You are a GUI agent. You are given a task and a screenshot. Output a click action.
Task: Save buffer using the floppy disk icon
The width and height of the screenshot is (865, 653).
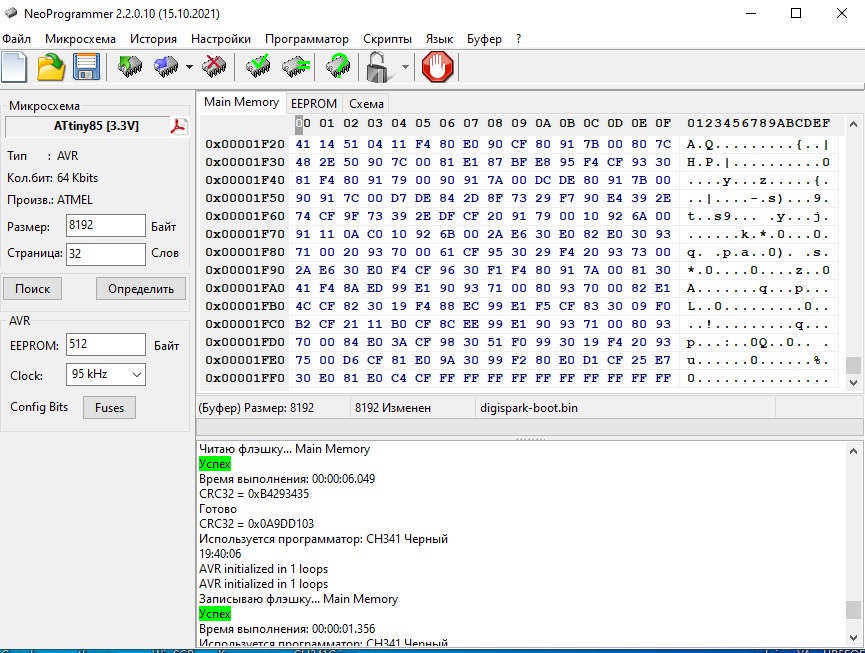pos(85,68)
